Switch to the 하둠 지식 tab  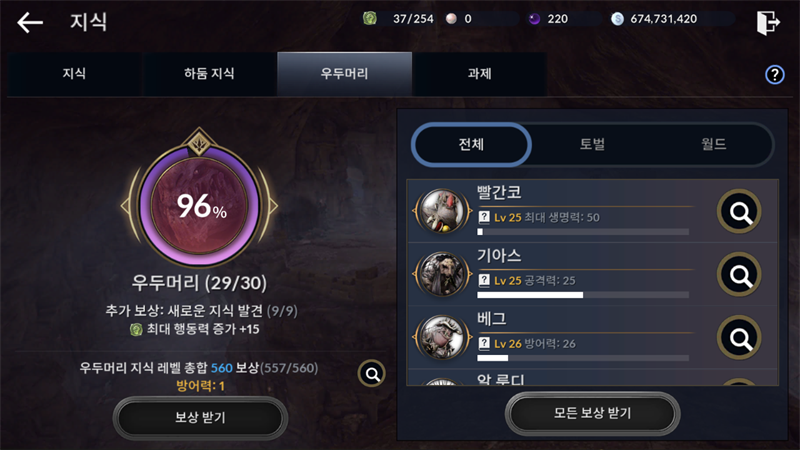coord(209,74)
